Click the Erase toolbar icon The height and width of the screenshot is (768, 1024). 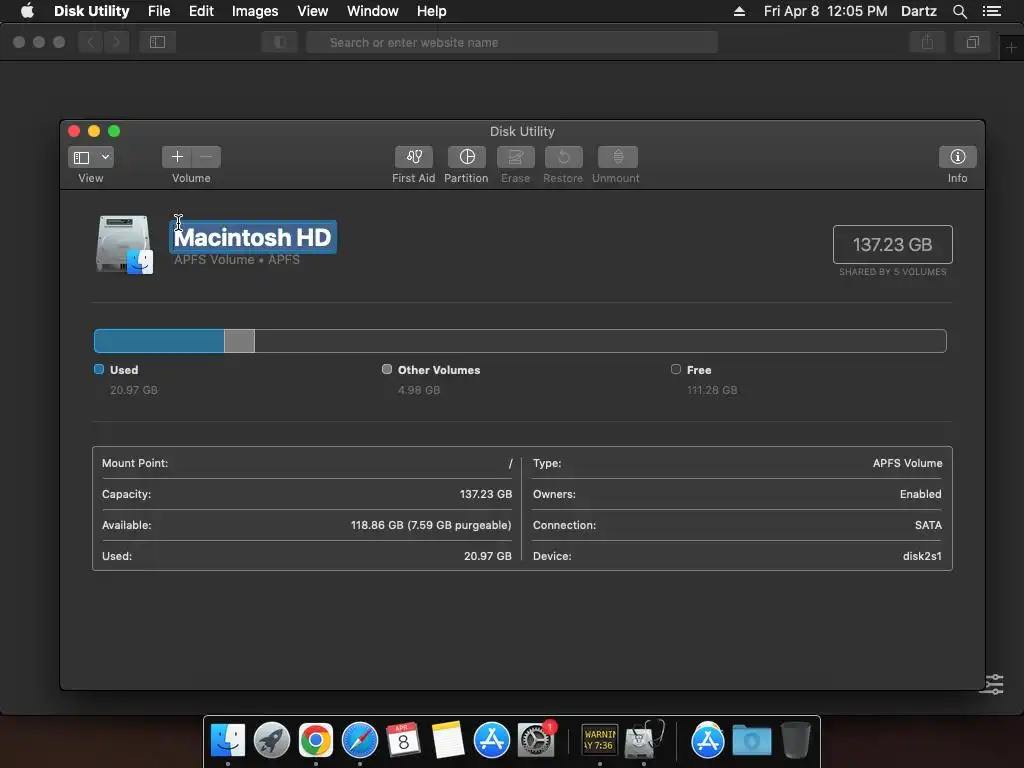pos(515,157)
